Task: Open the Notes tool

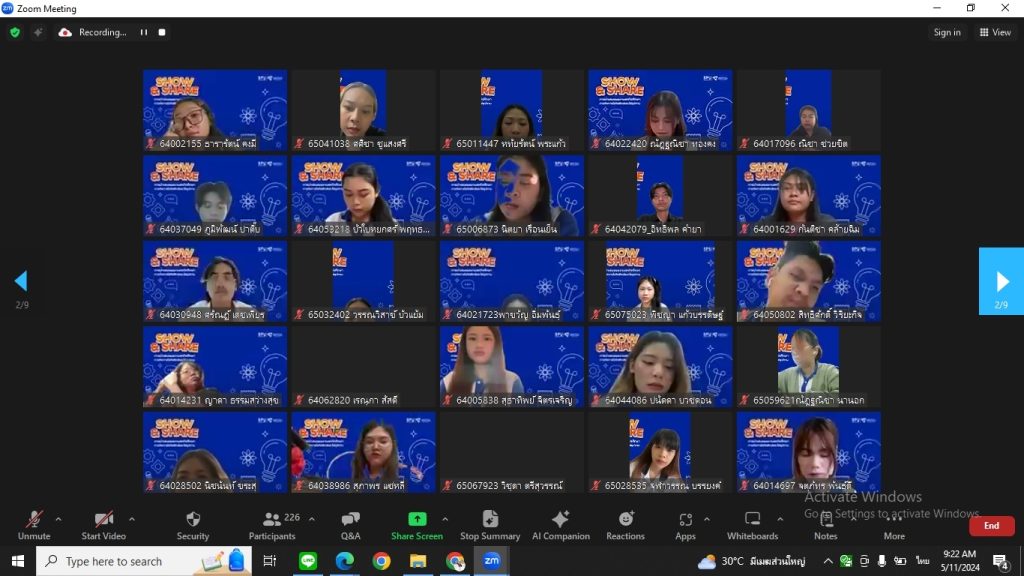Action: point(825,525)
